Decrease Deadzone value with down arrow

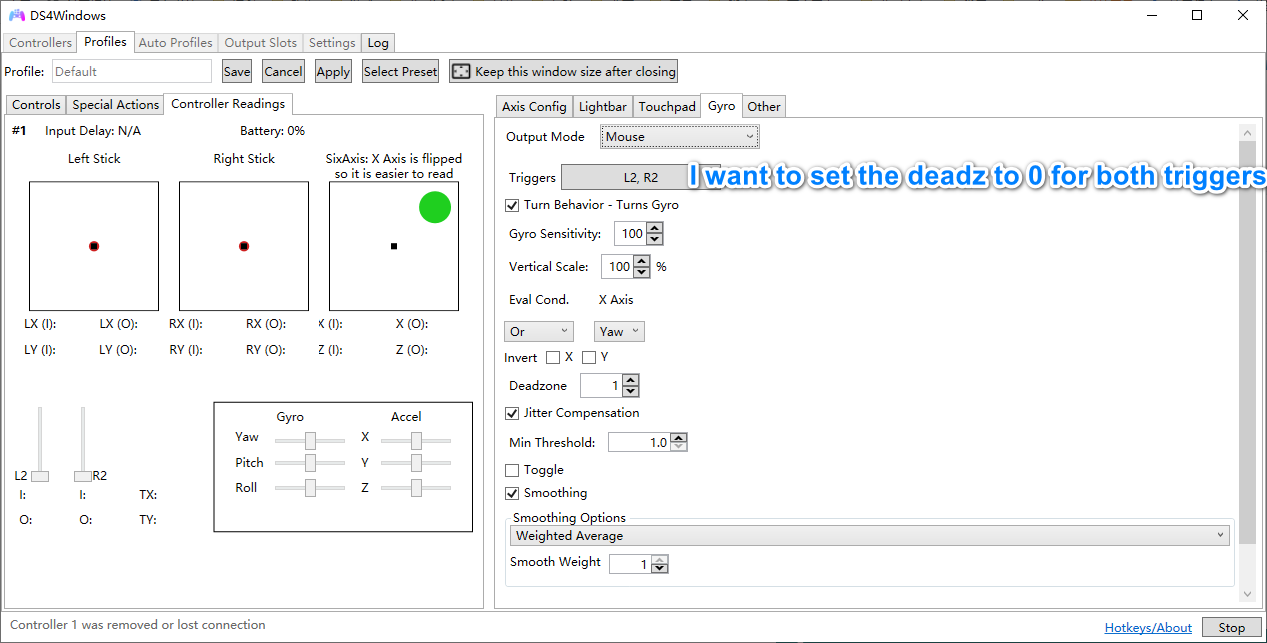(630, 391)
